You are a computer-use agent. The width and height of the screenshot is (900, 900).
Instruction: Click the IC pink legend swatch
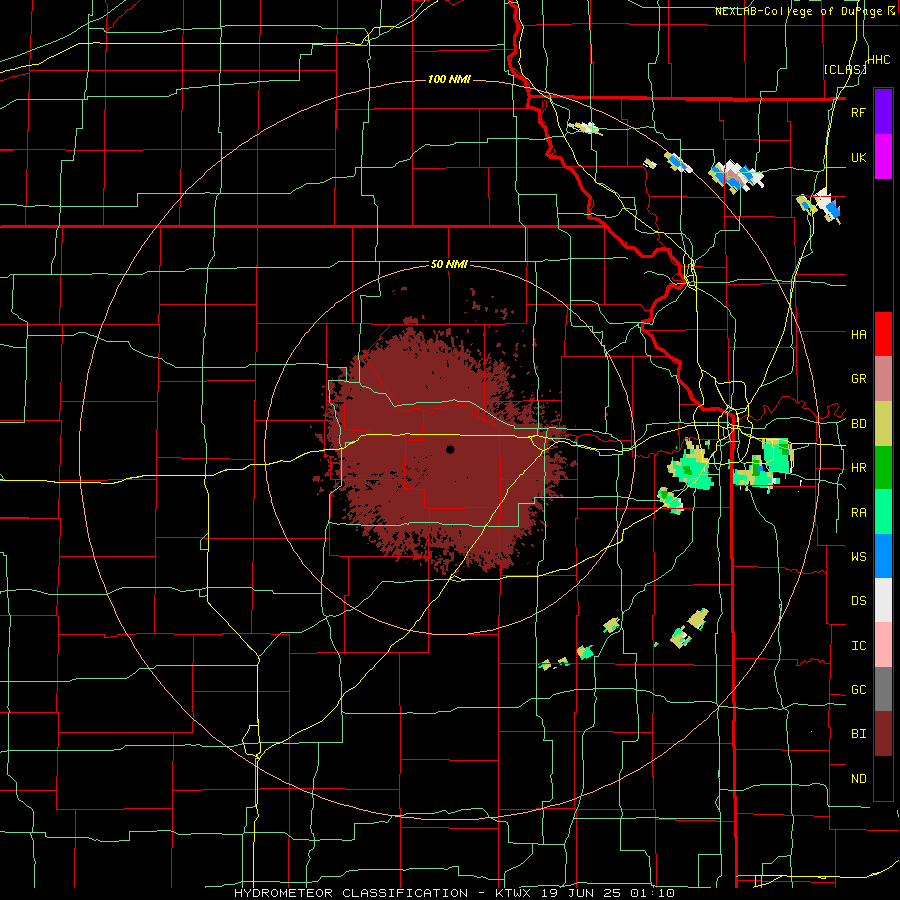pyautogui.click(x=883, y=645)
